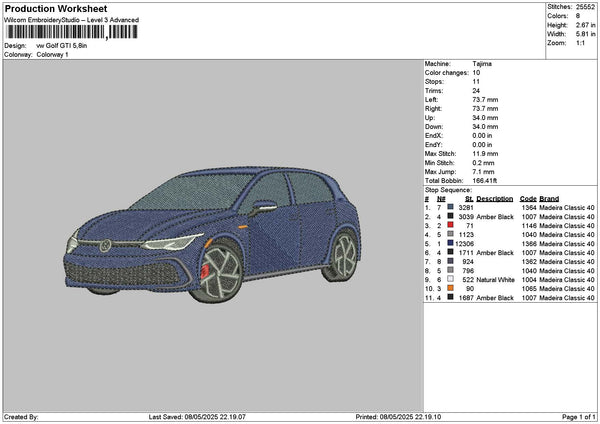Click the Height value '2.67 in'

pos(585,25)
